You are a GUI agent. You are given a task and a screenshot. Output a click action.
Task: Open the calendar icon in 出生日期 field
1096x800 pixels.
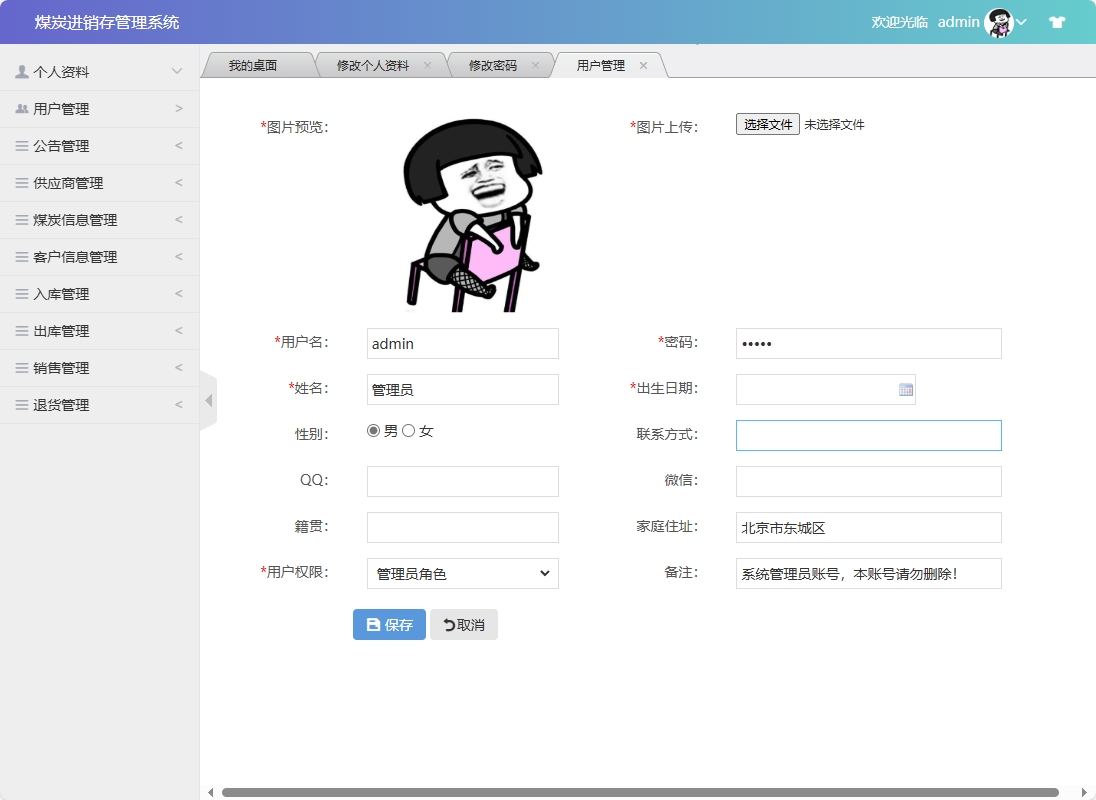click(x=906, y=389)
